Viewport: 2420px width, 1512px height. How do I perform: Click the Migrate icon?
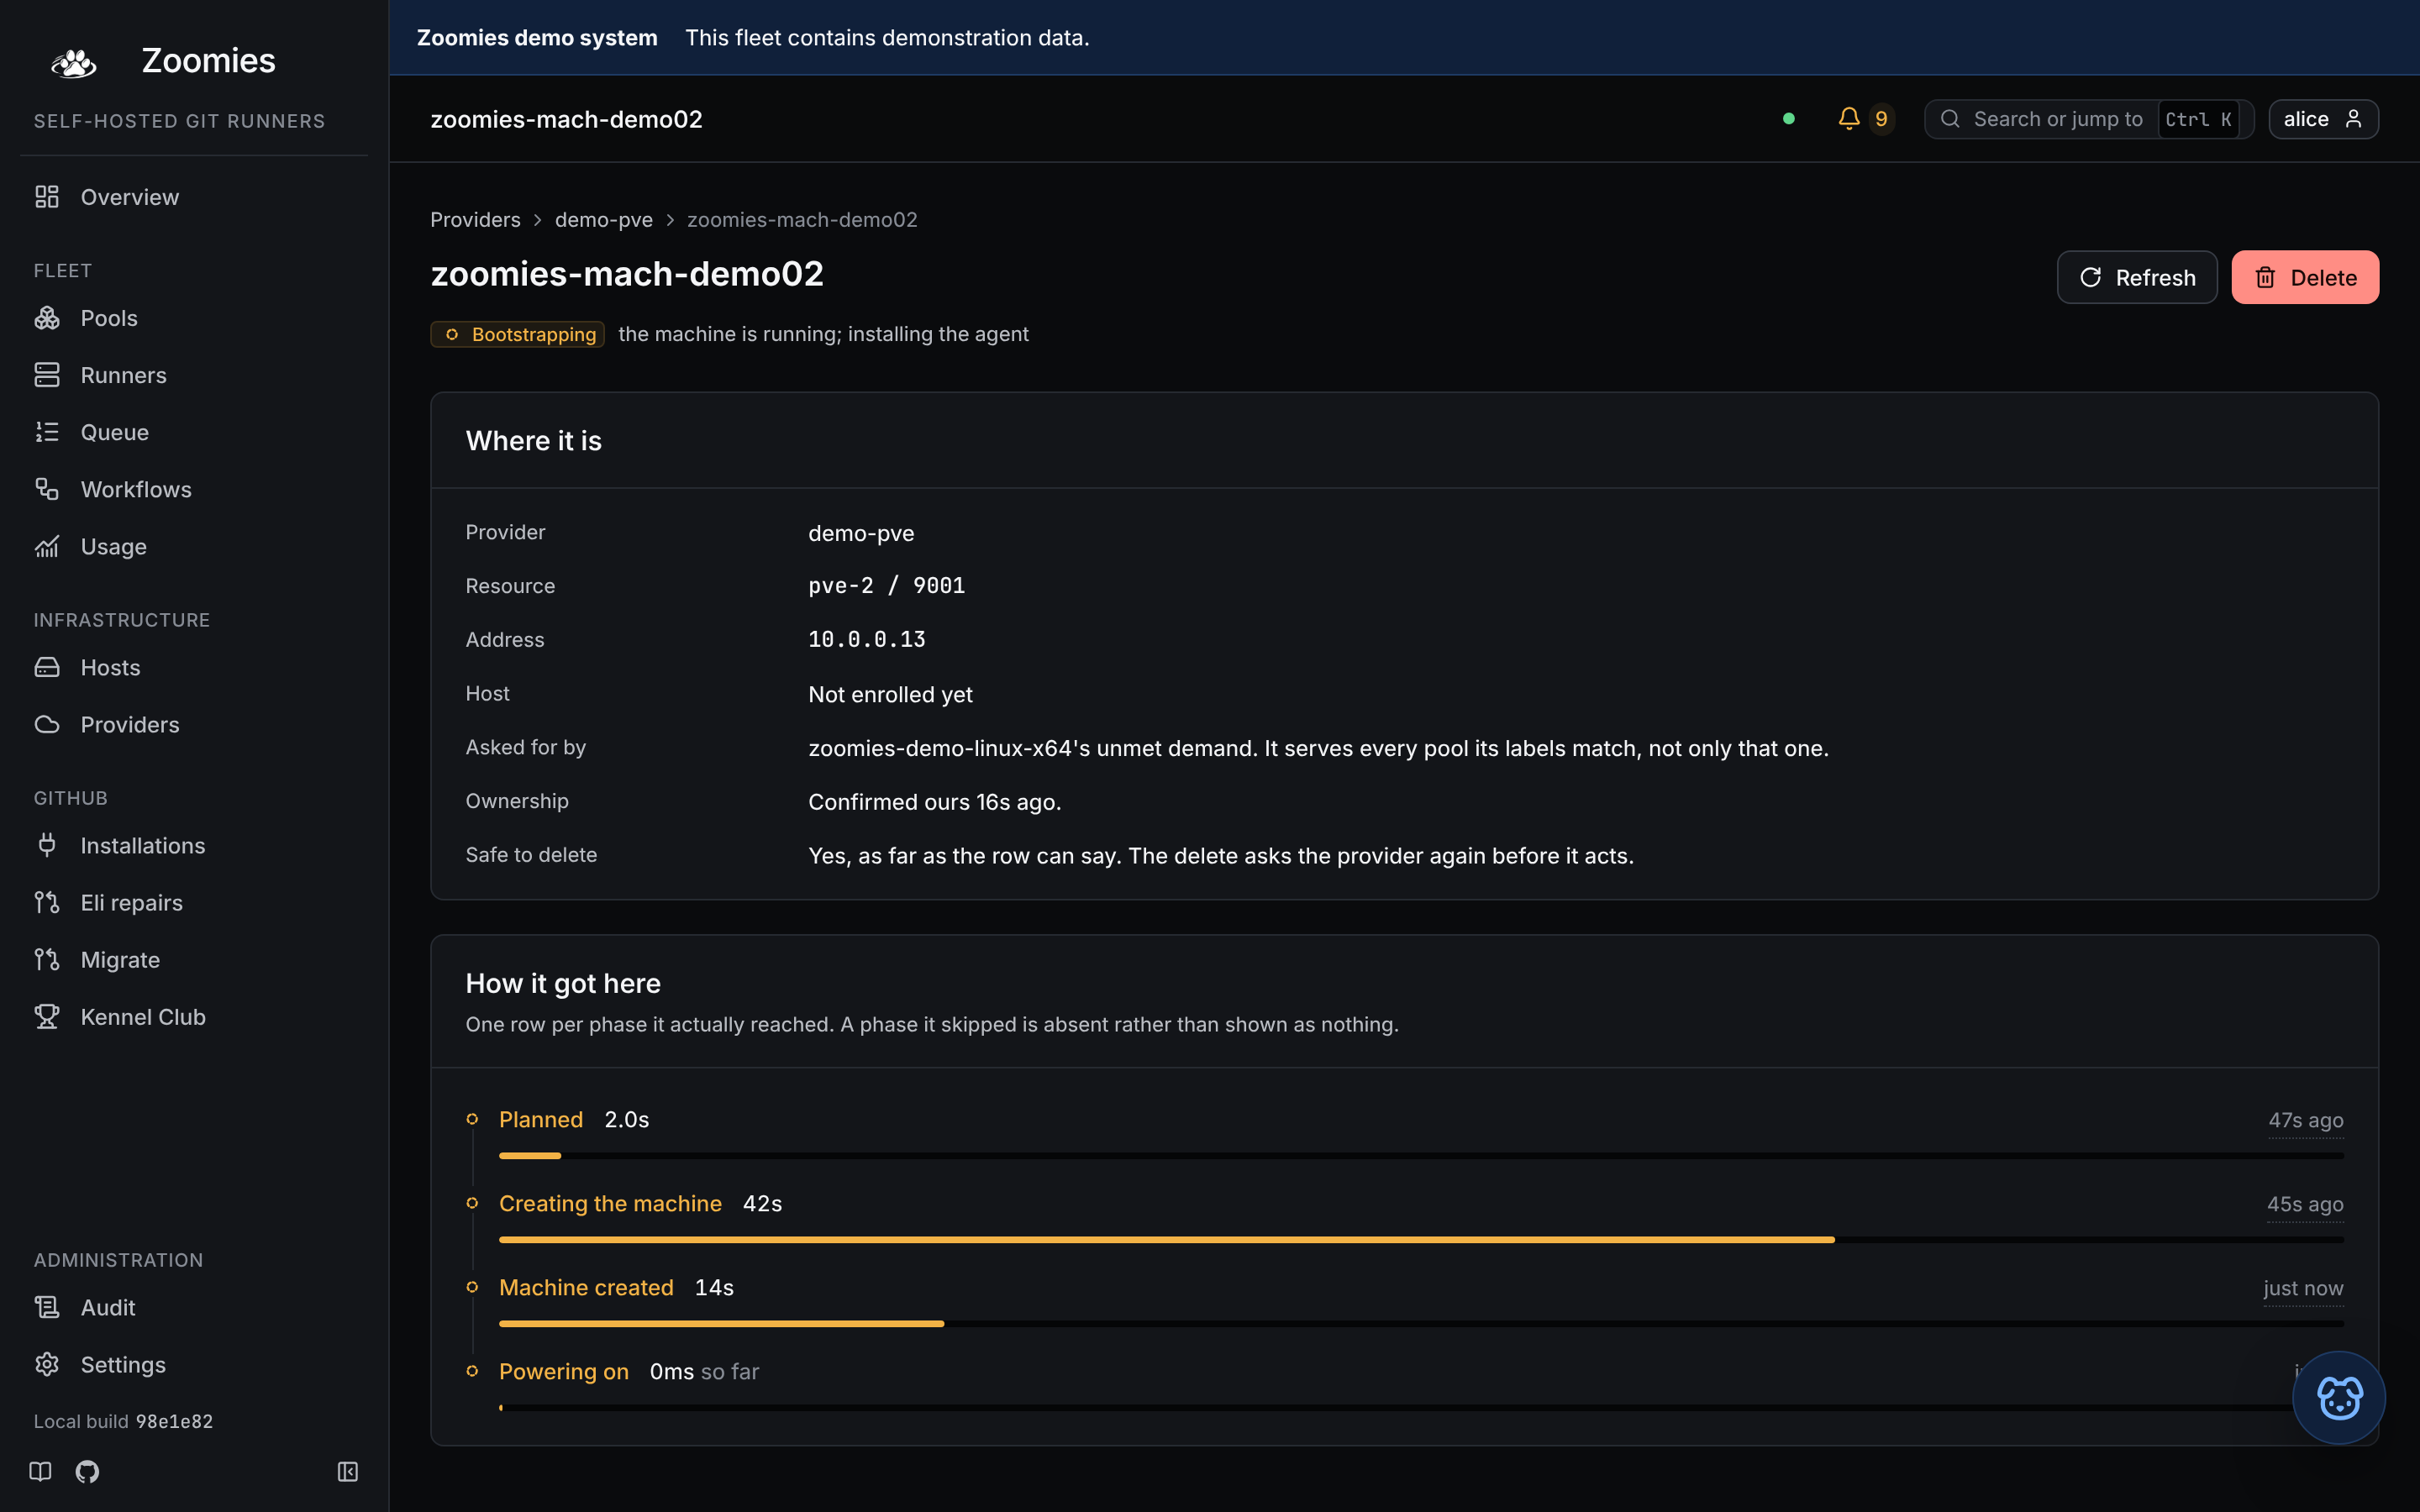47,959
